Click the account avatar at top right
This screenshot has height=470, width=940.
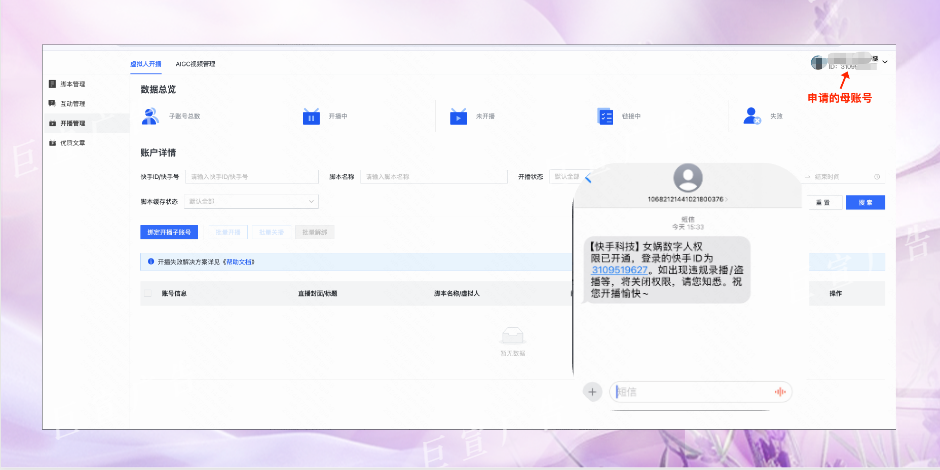tap(818, 62)
